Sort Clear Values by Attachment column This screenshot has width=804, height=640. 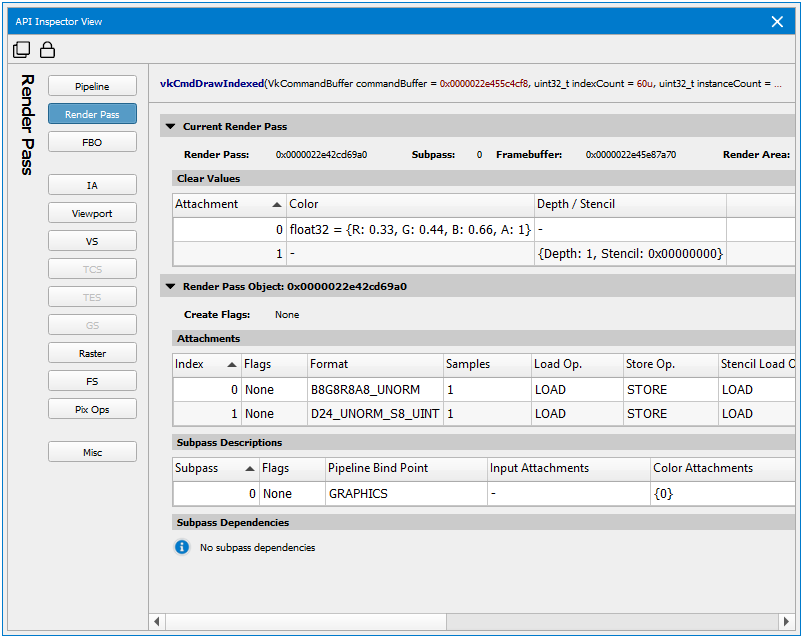(x=229, y=204)
